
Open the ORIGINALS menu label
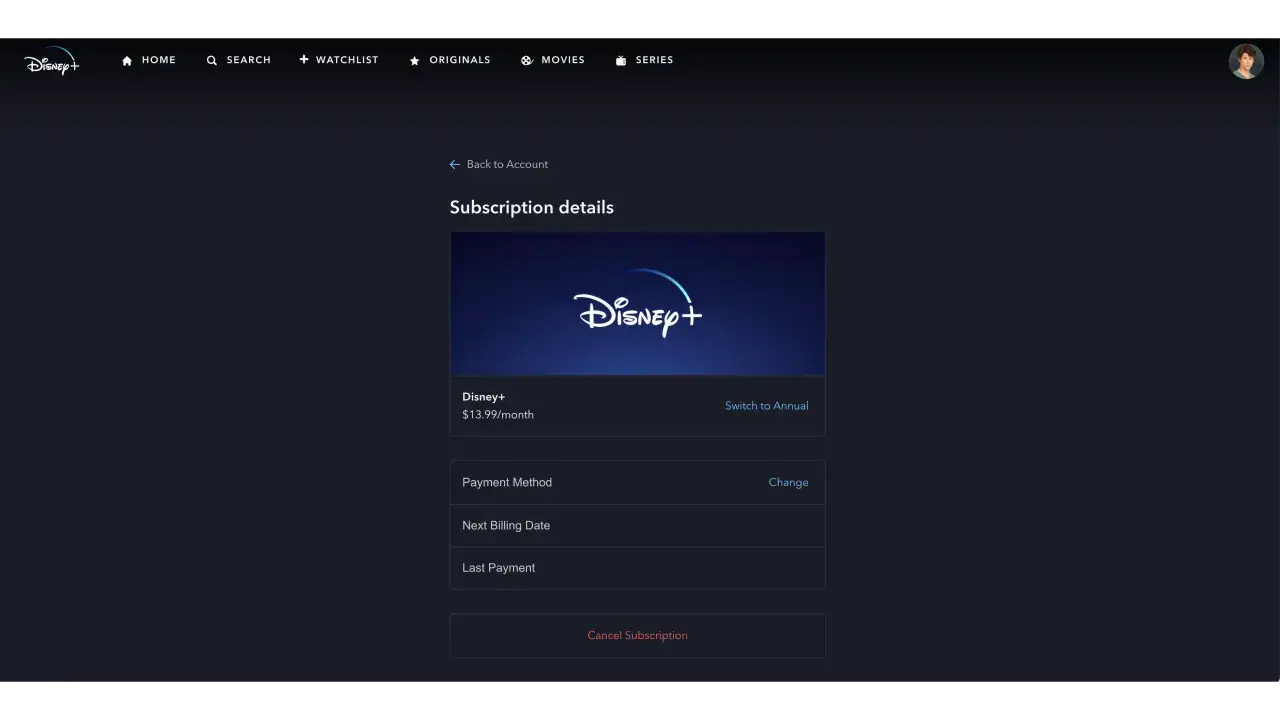tap(460, 60)
